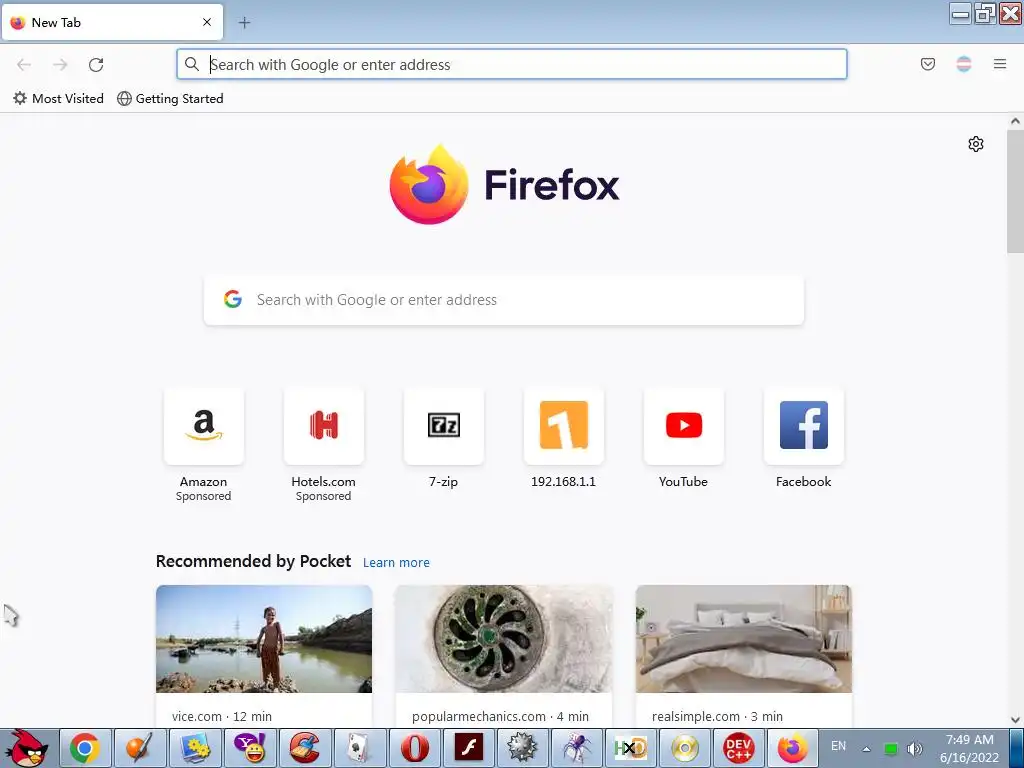Open the Firefox hamburger application menu

coord(1000,64)
